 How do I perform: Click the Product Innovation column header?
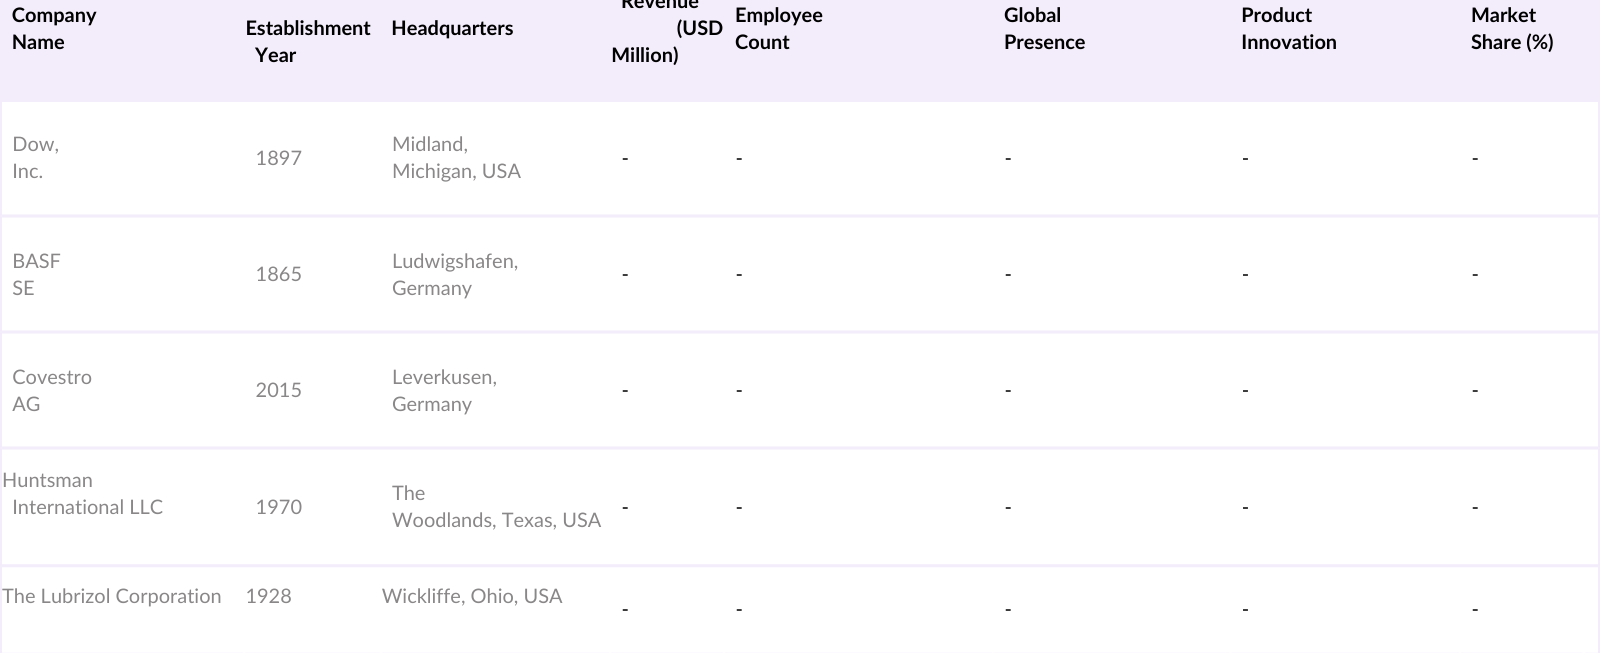point(1288,29)
